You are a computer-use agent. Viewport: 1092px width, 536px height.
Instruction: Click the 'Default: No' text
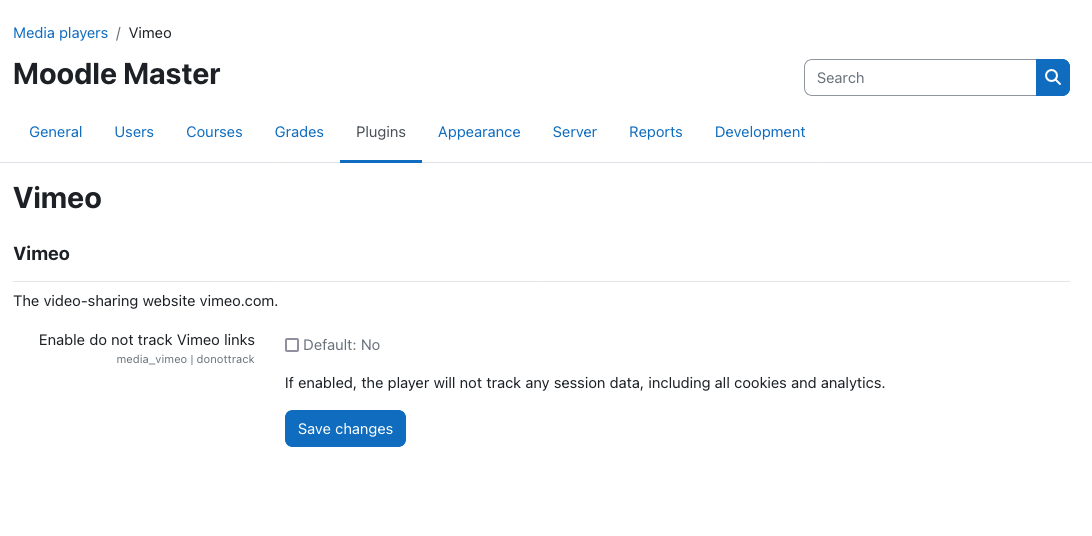point(341,345)
